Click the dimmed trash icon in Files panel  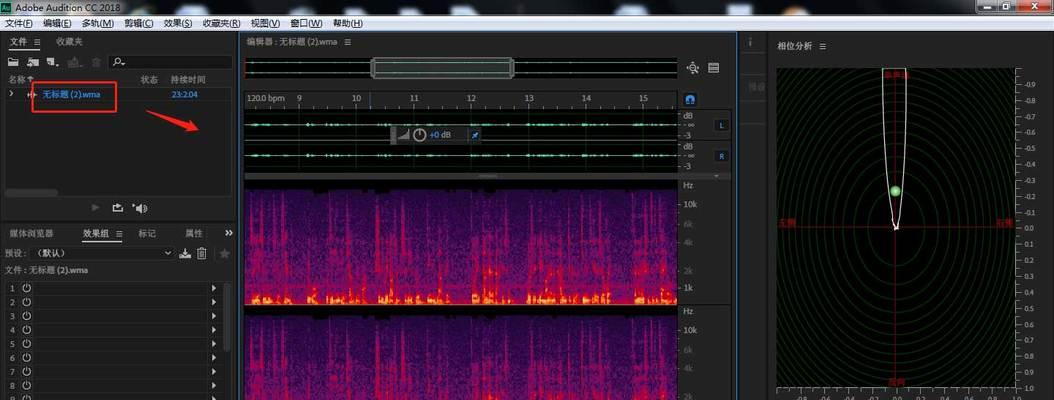(x=96, y=62)
